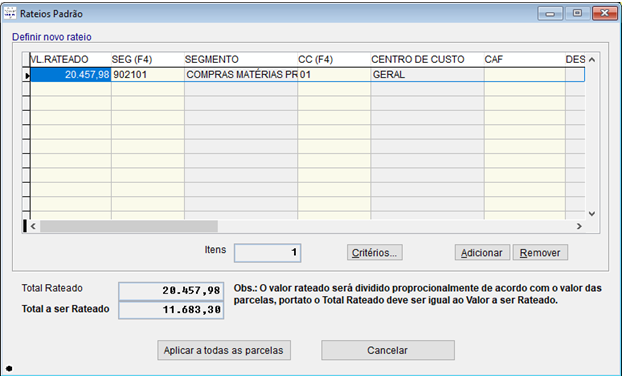Click the SEG (F4) cell 902101

pyautogui.click(x=148, y=75)
